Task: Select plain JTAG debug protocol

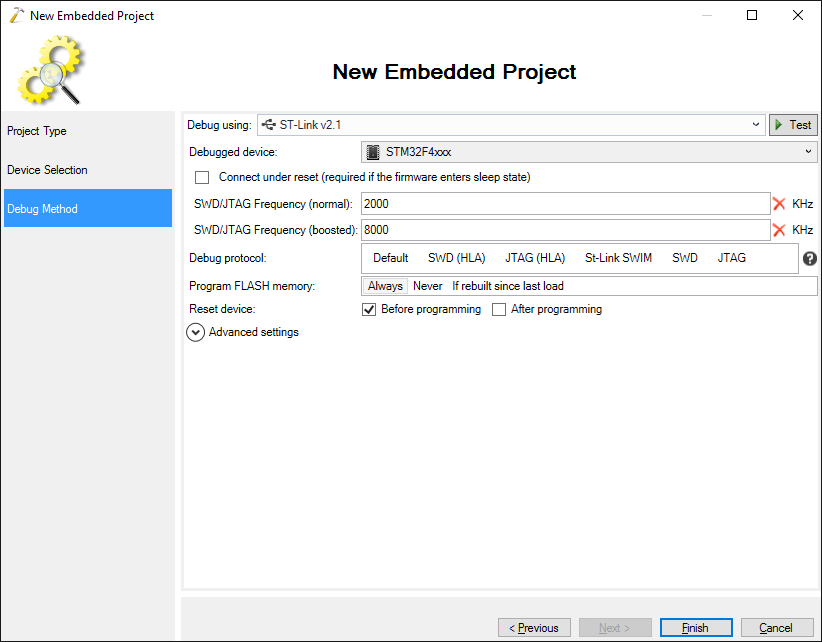Action: pos(731,258)
